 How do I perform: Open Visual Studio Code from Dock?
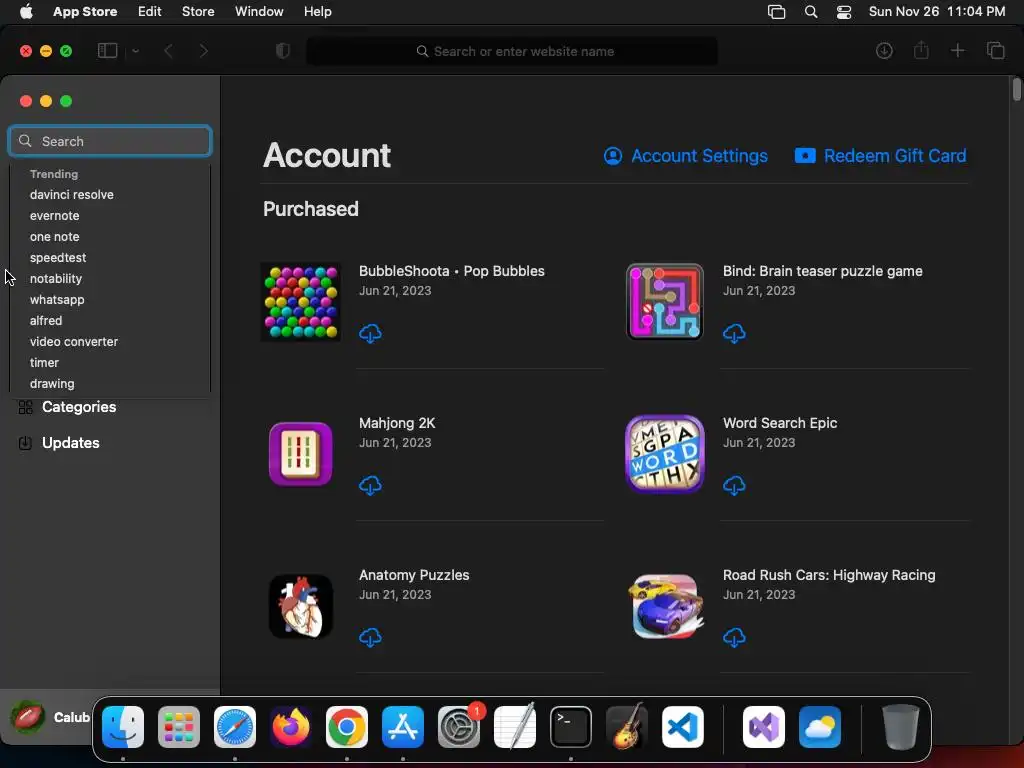[683, 727]
